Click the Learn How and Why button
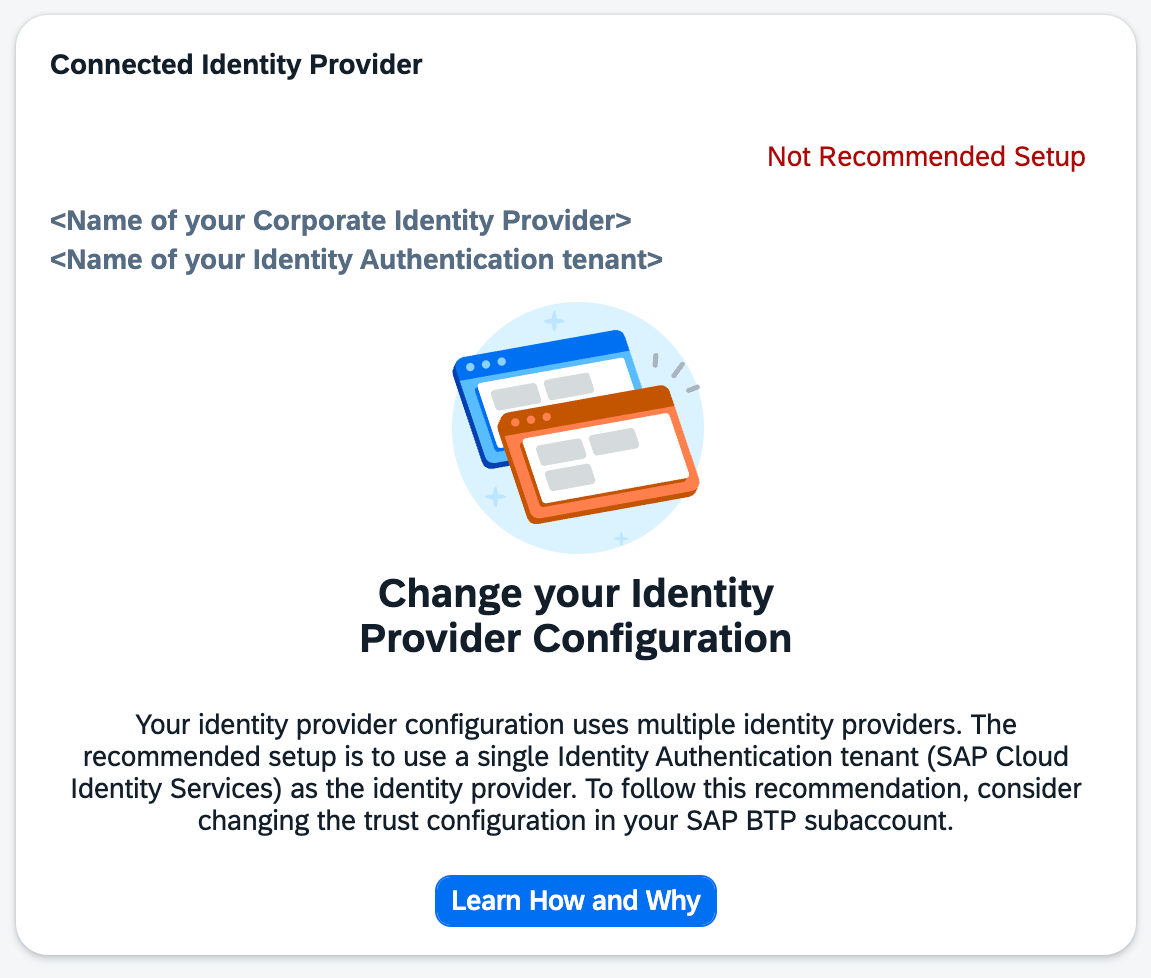Image resolution: width=1151 pixels, height=978 pixels. (576, 901)
